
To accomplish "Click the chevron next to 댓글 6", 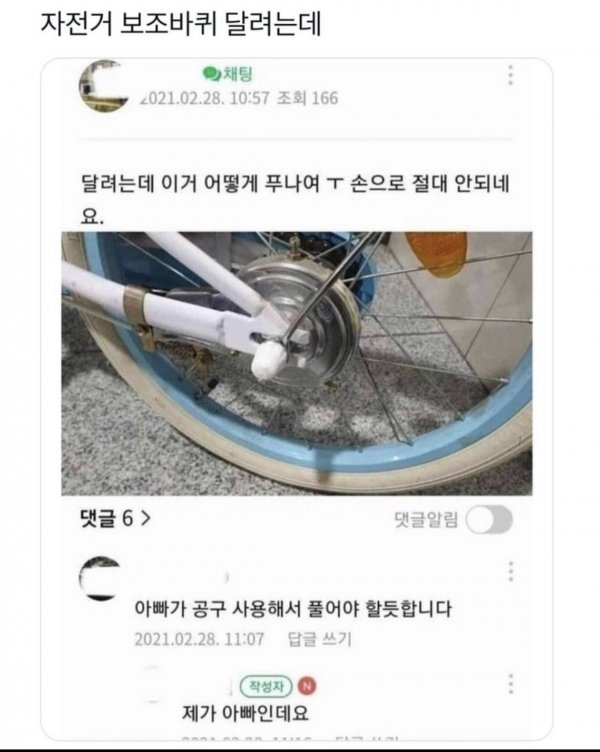I will 146,518.
